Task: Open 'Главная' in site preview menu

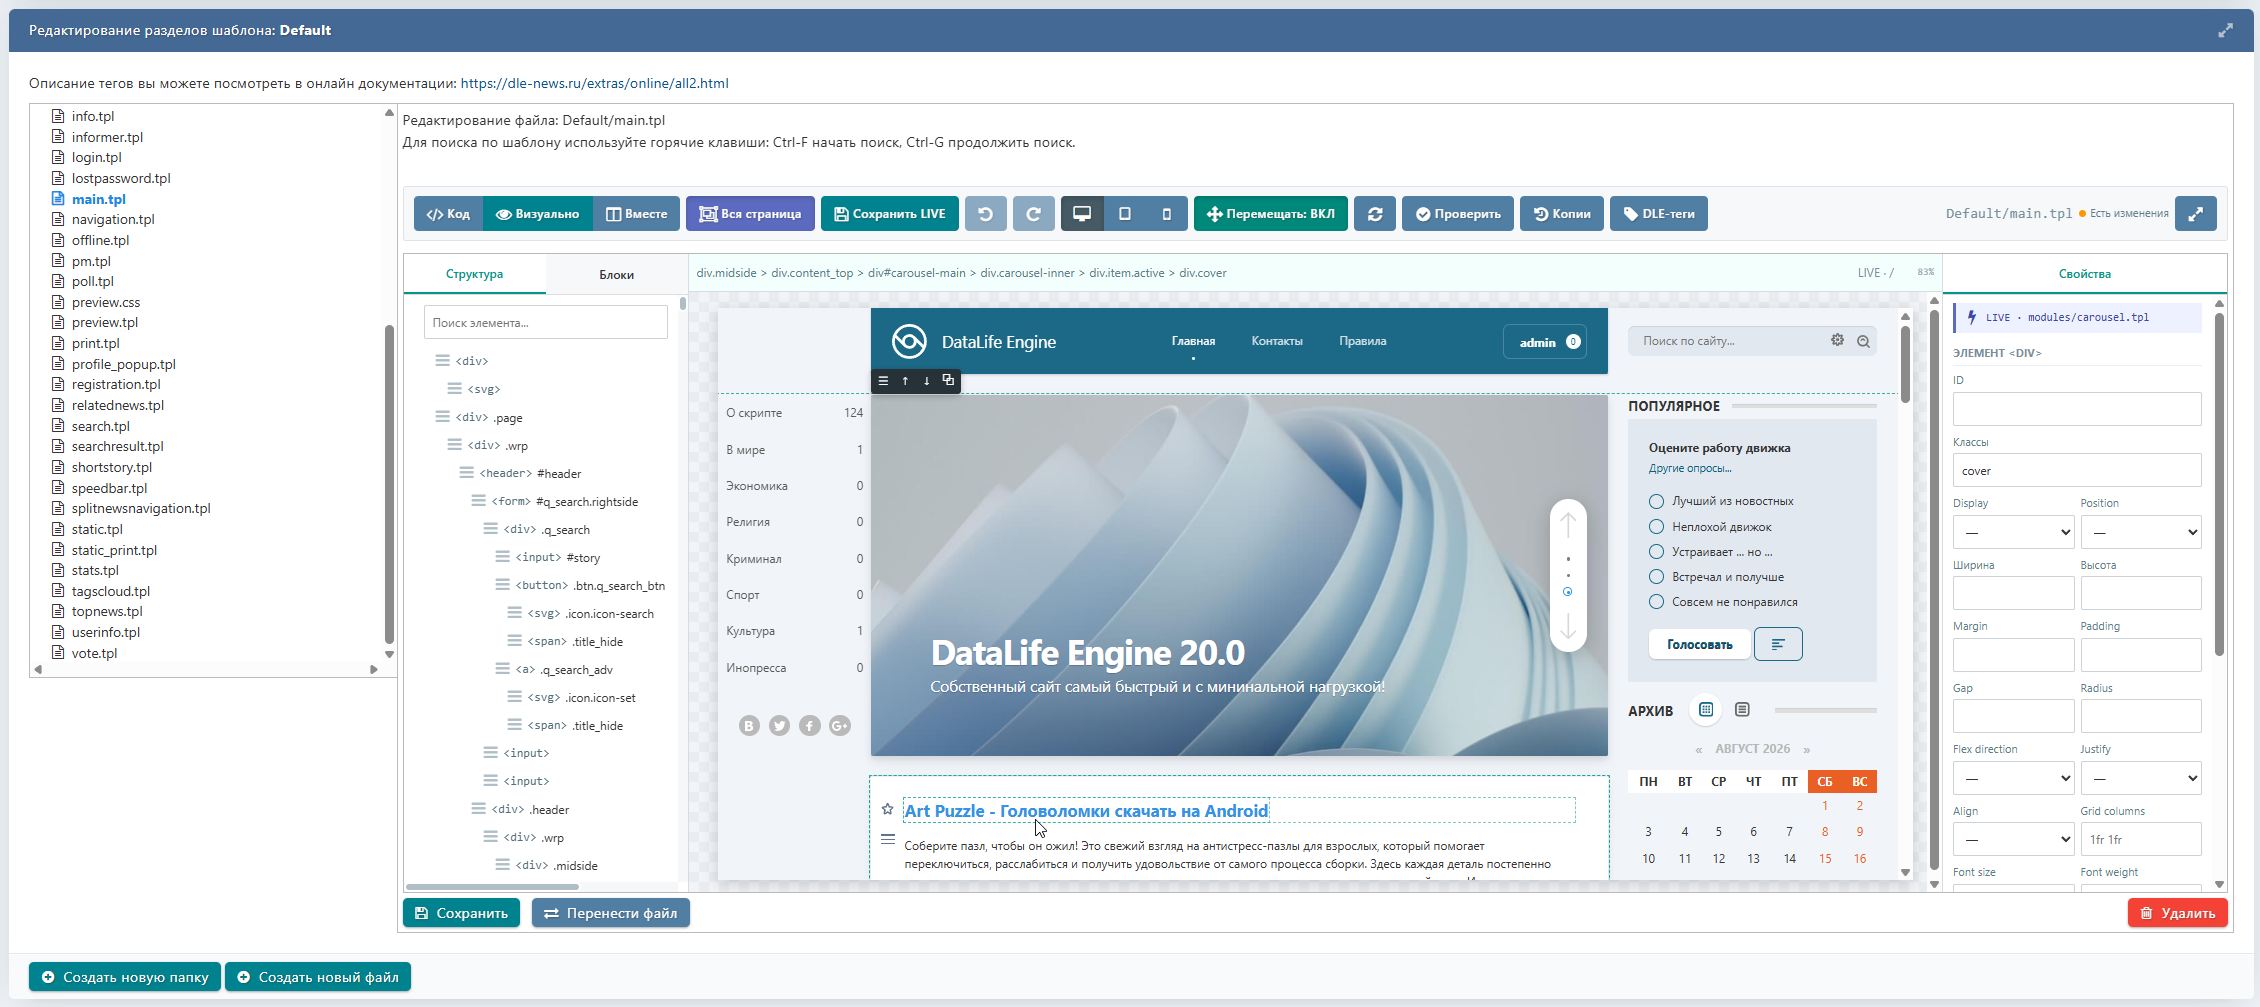Action: coord(1193,341)
